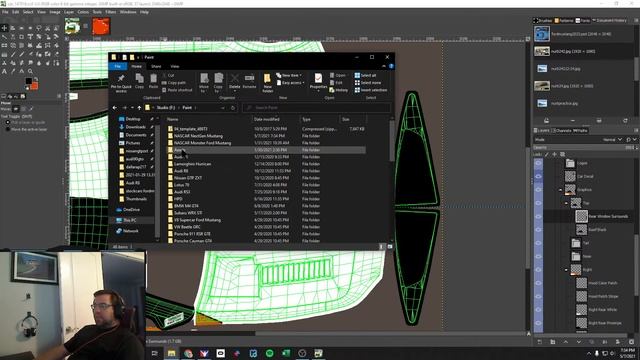640x360 pixels.
Task: Click the Copy icon in Explorer ribbon
Action: (140, 80)
